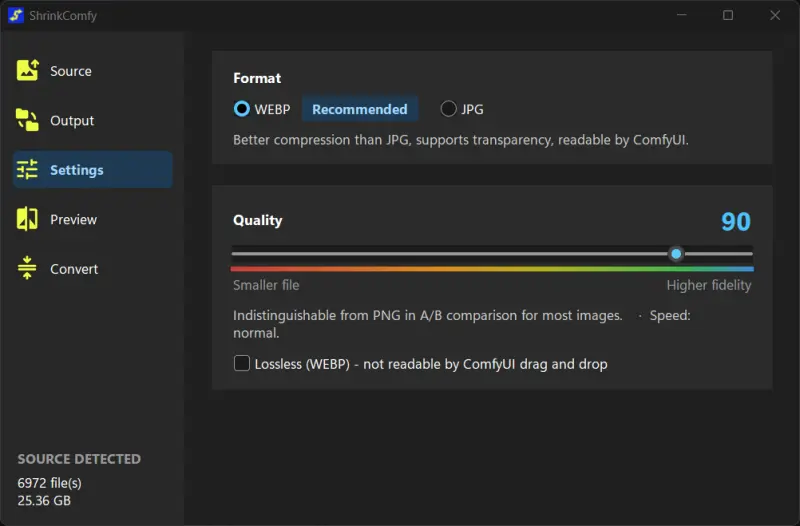Click the Preview compare icon
Viewport: 800px width, 526px height.
coord(28,219)
